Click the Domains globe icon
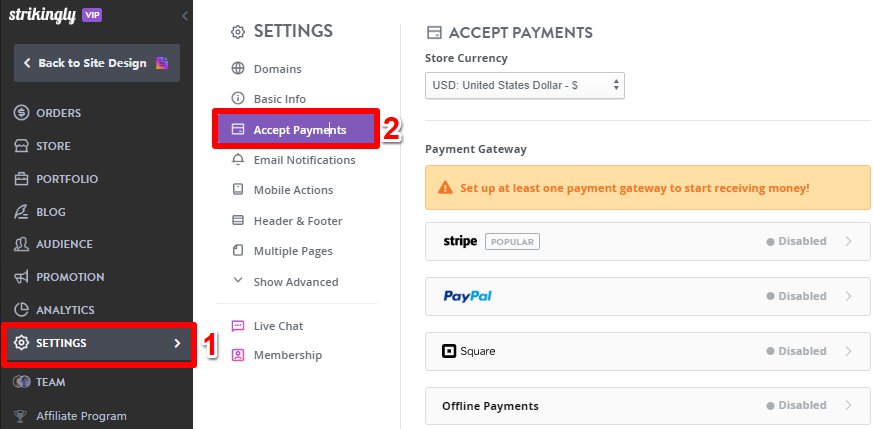 coord(238,68)
